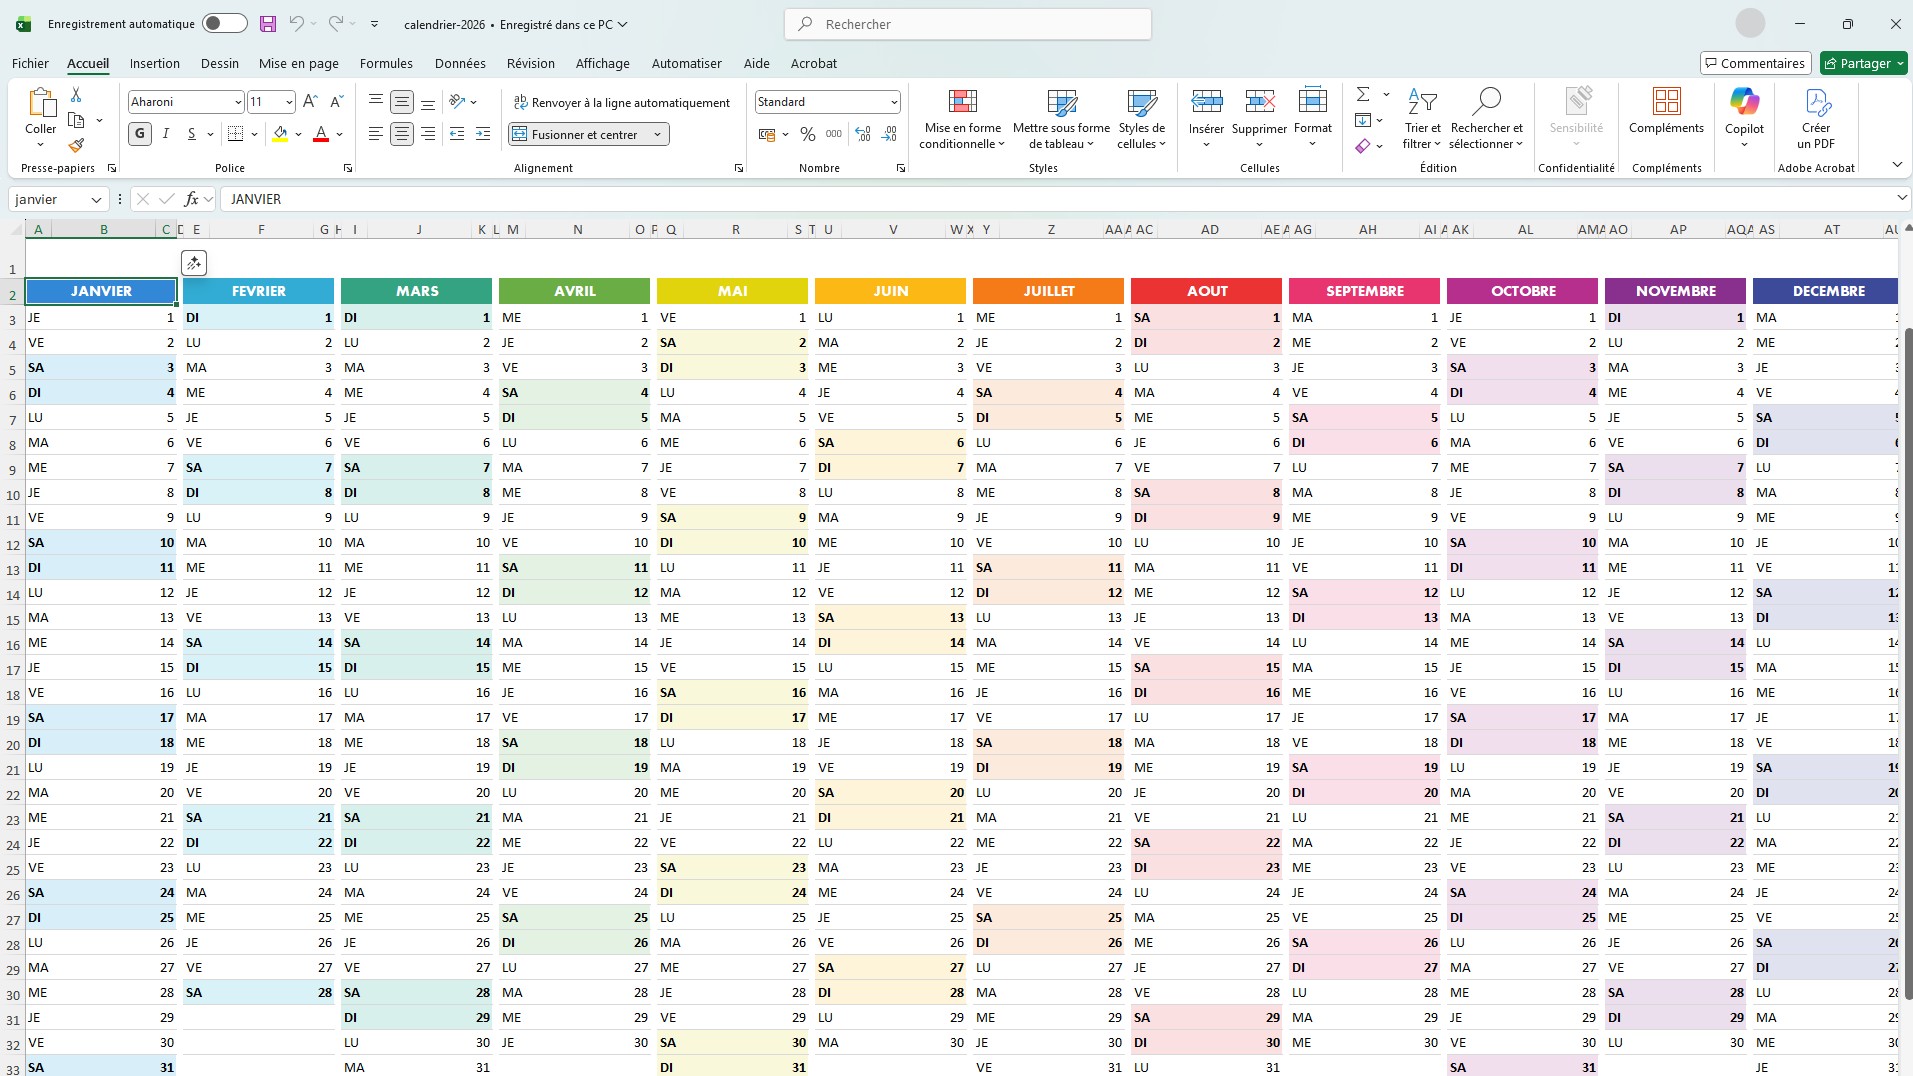Click the AutoSum sigma icon
This screenshot has height=1076, width=1913.
1363,94
